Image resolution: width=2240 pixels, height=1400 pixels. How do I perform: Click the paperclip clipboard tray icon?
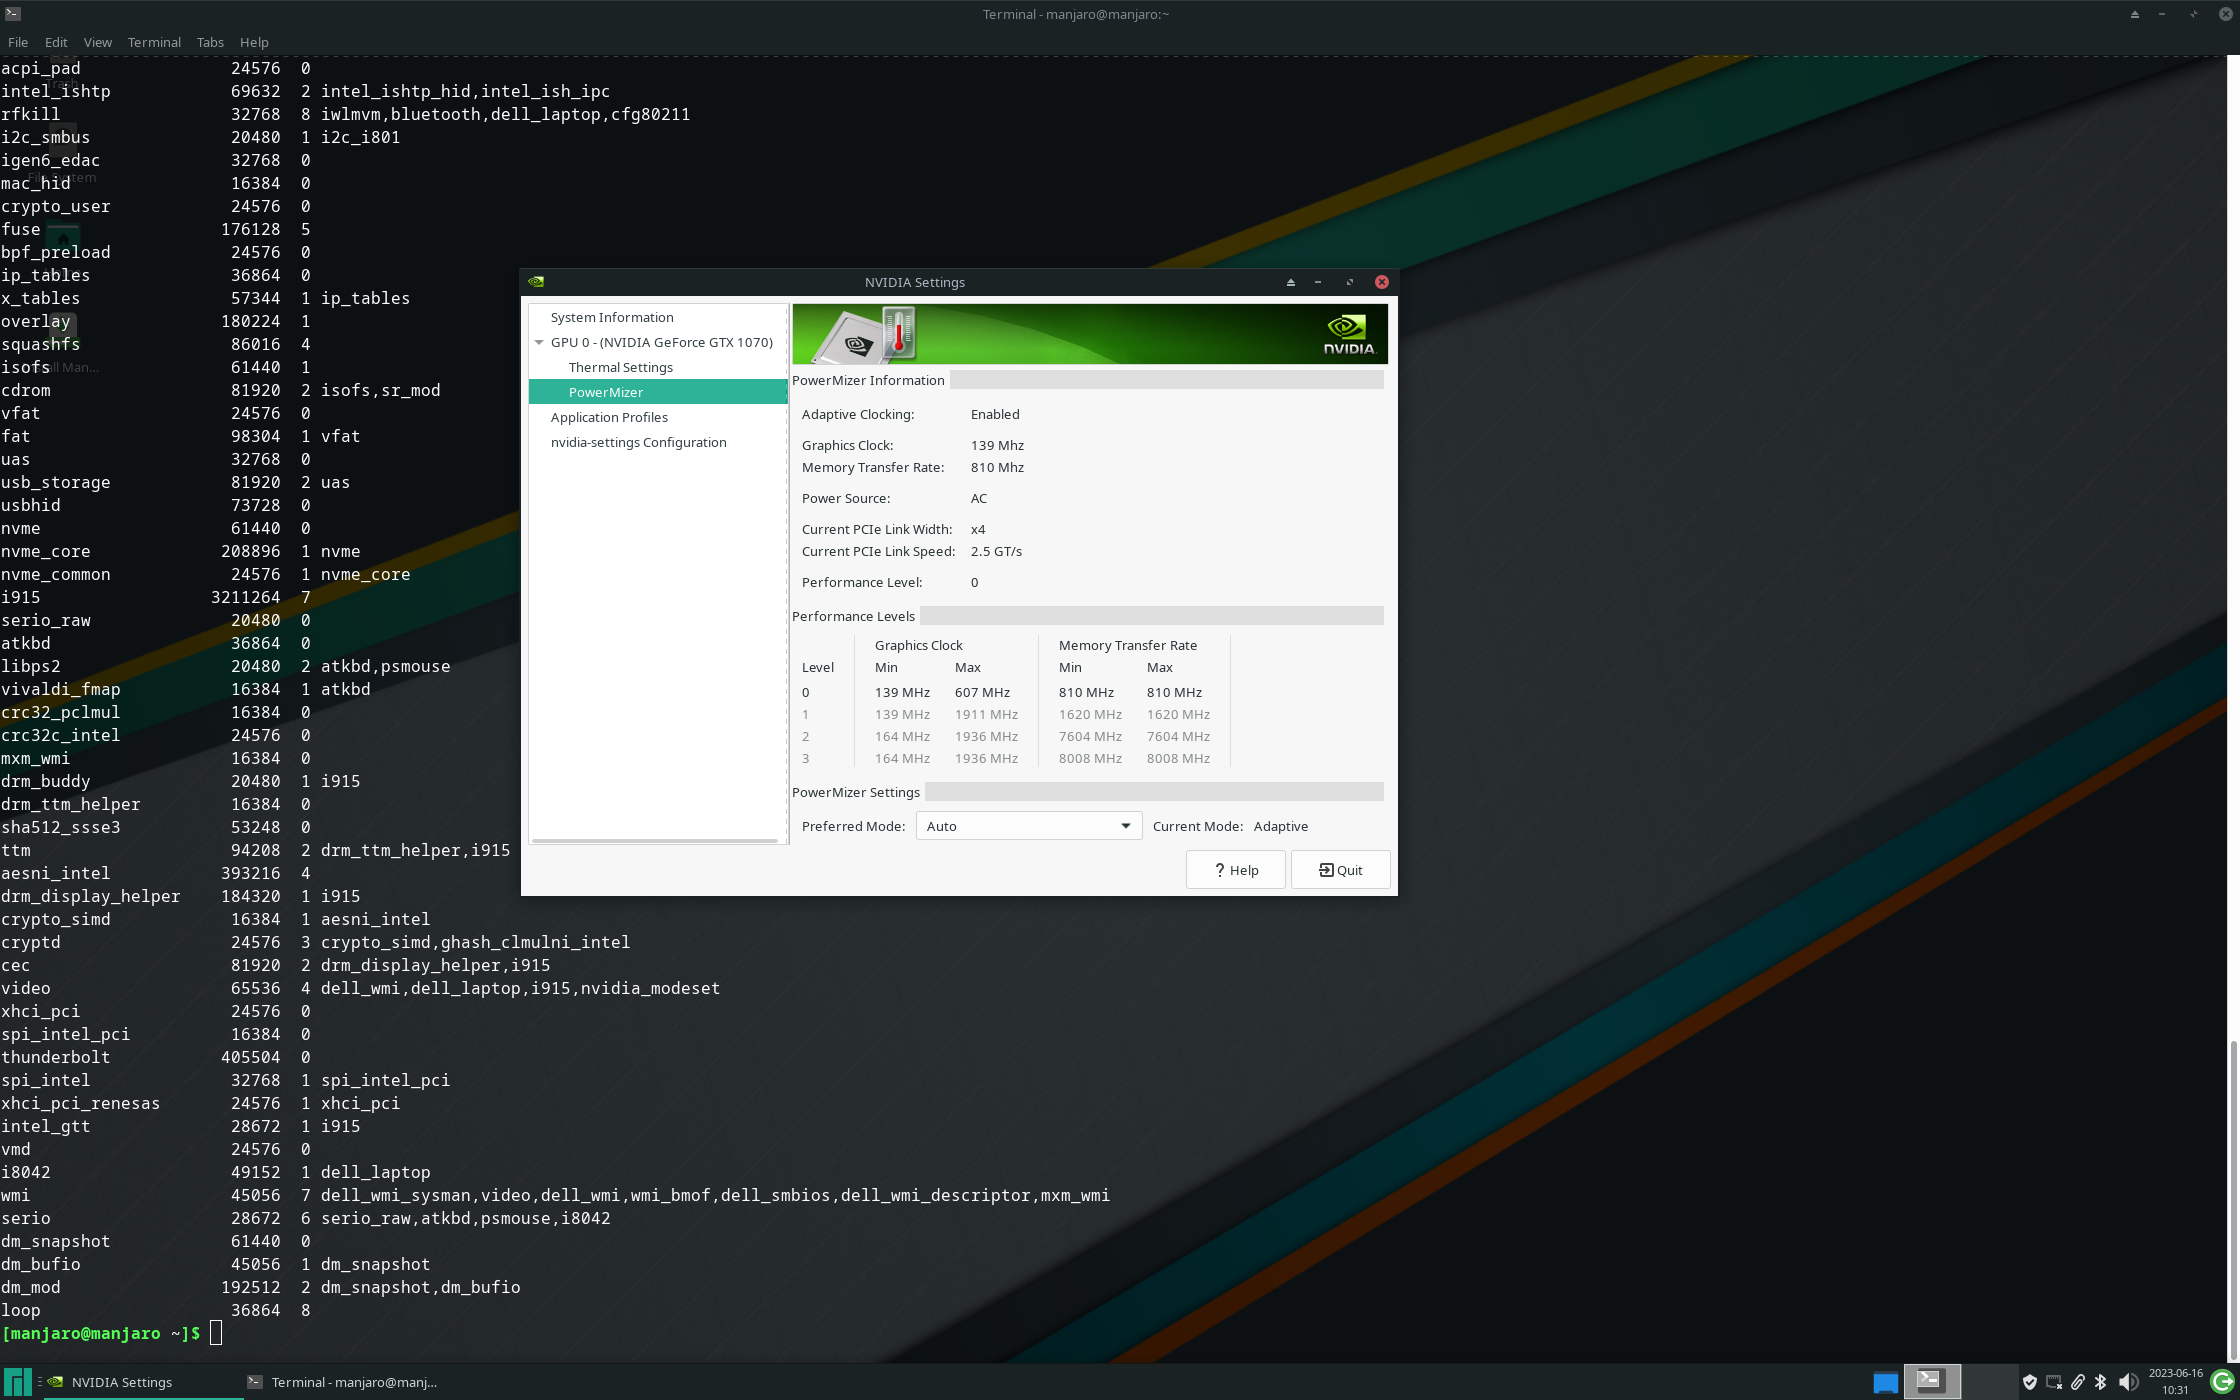pos(2077,1382)
